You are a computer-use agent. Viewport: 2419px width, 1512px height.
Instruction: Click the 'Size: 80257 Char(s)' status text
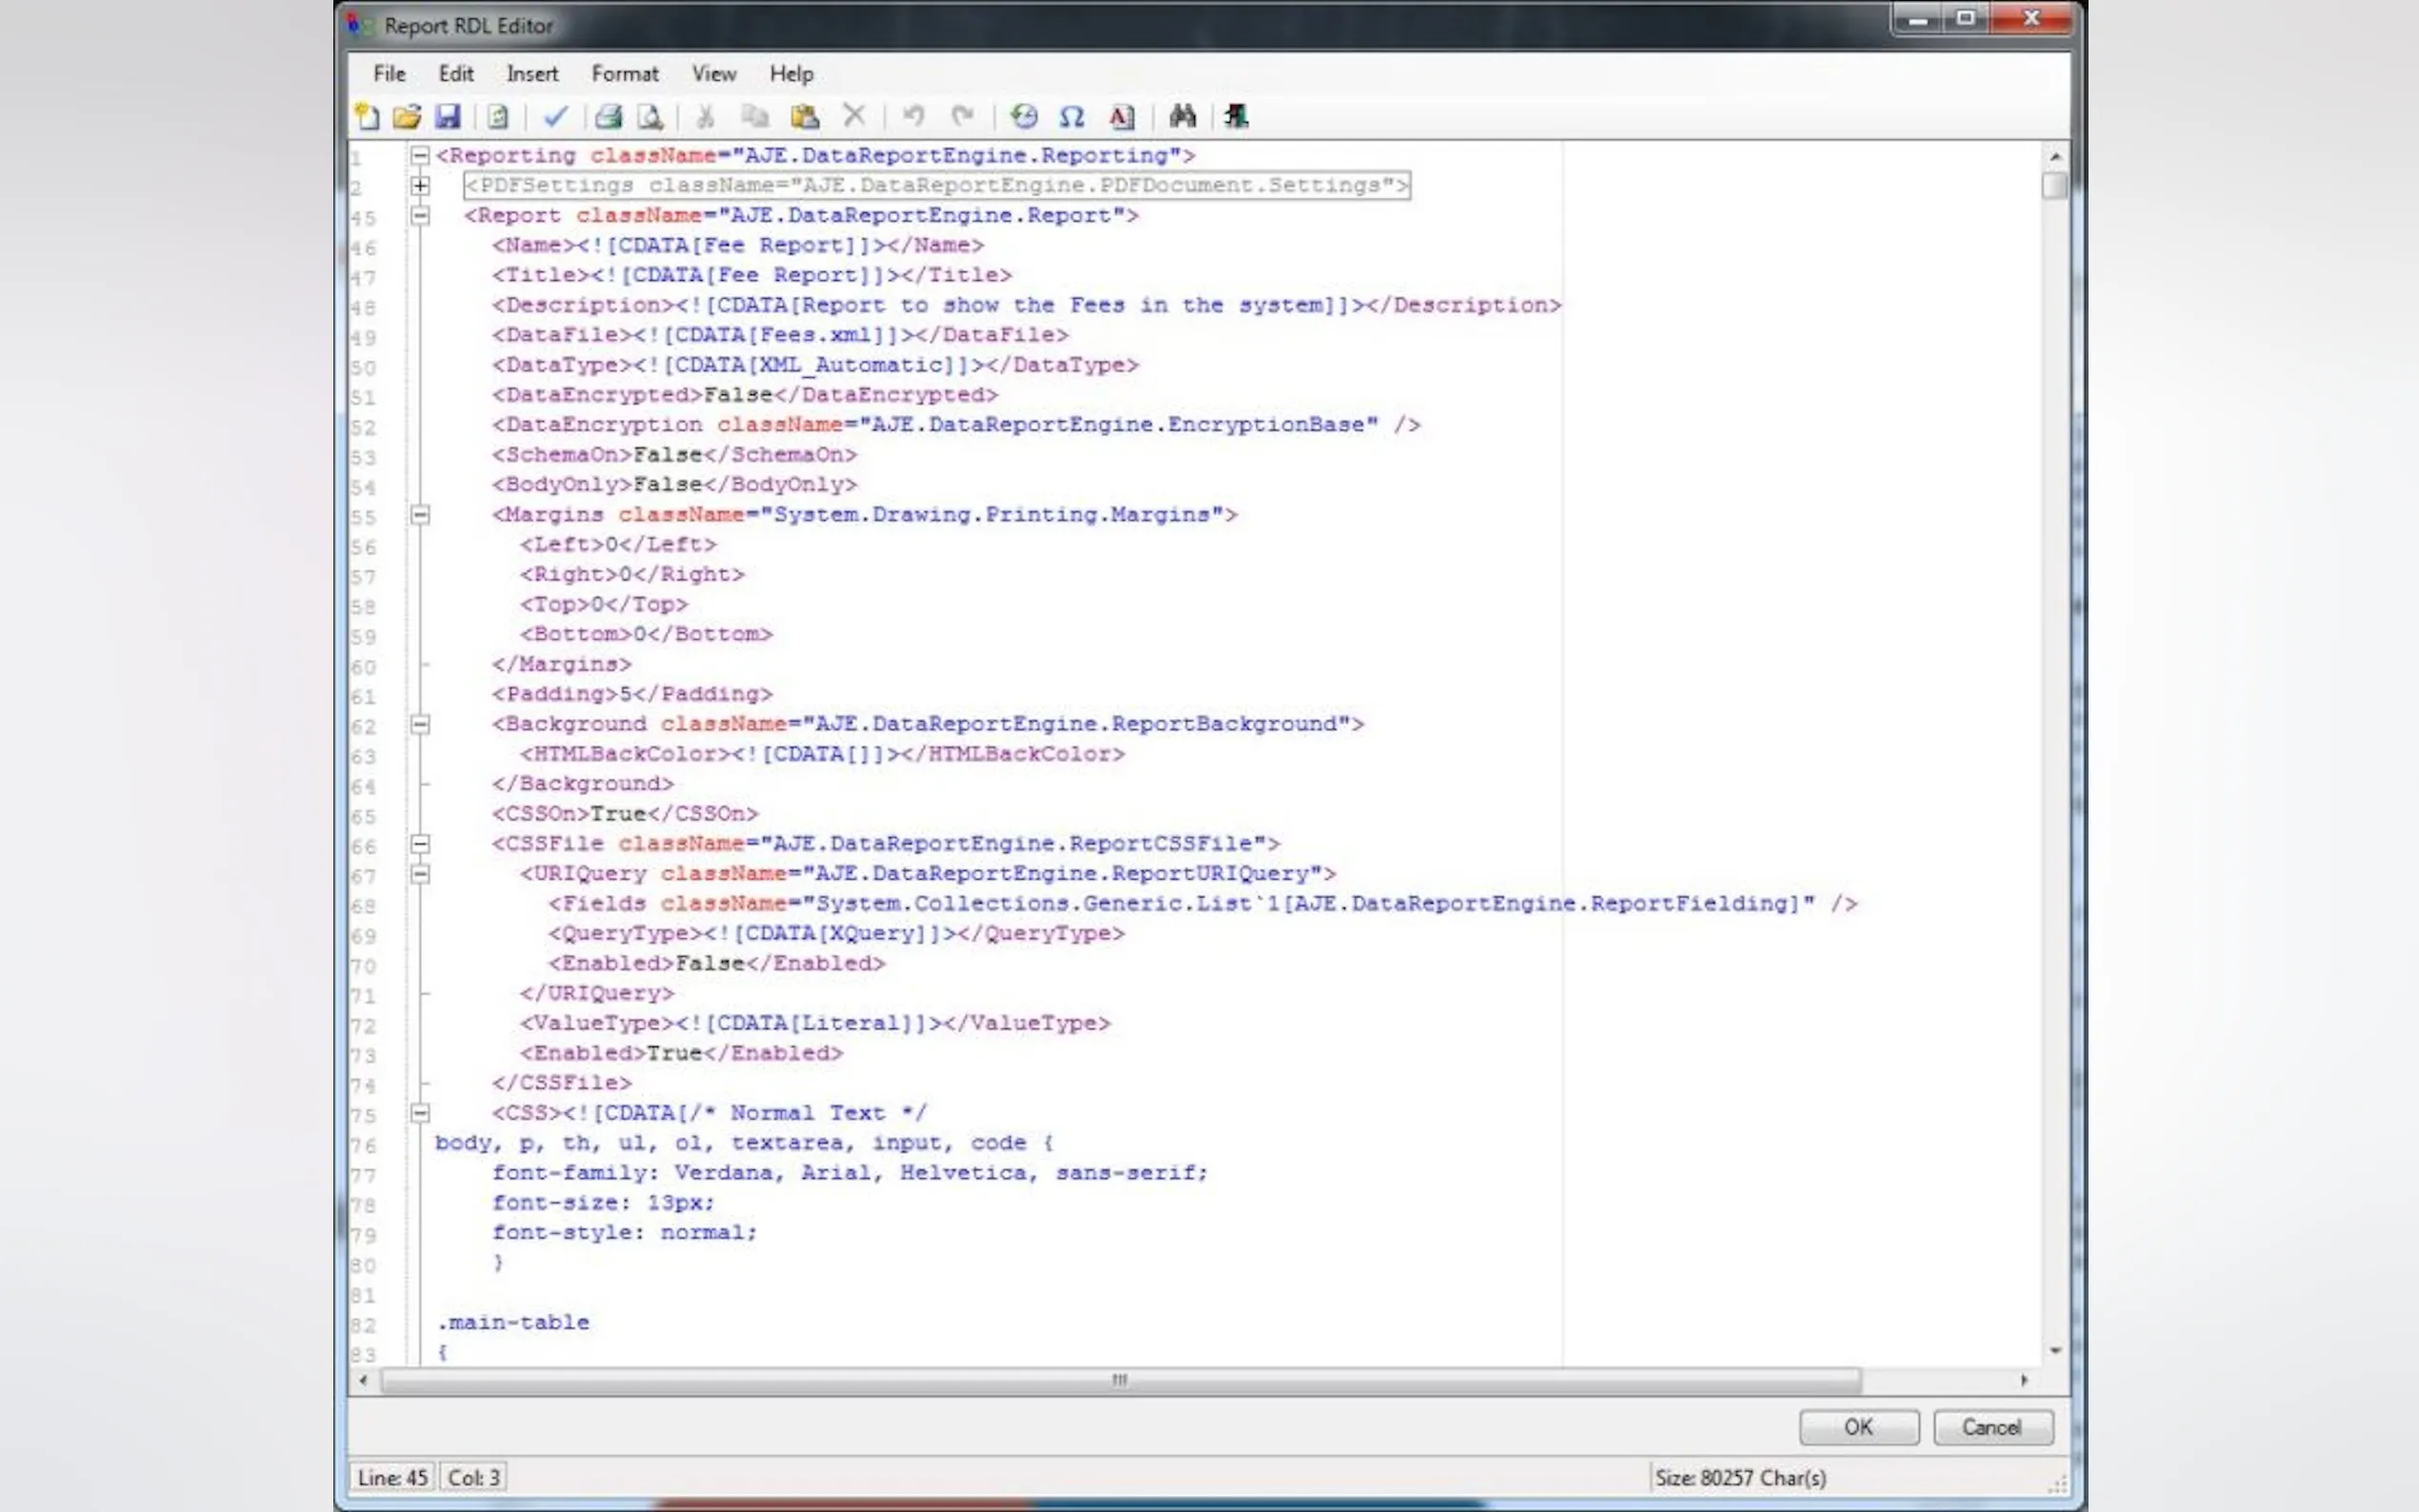coord(1740,1477)
